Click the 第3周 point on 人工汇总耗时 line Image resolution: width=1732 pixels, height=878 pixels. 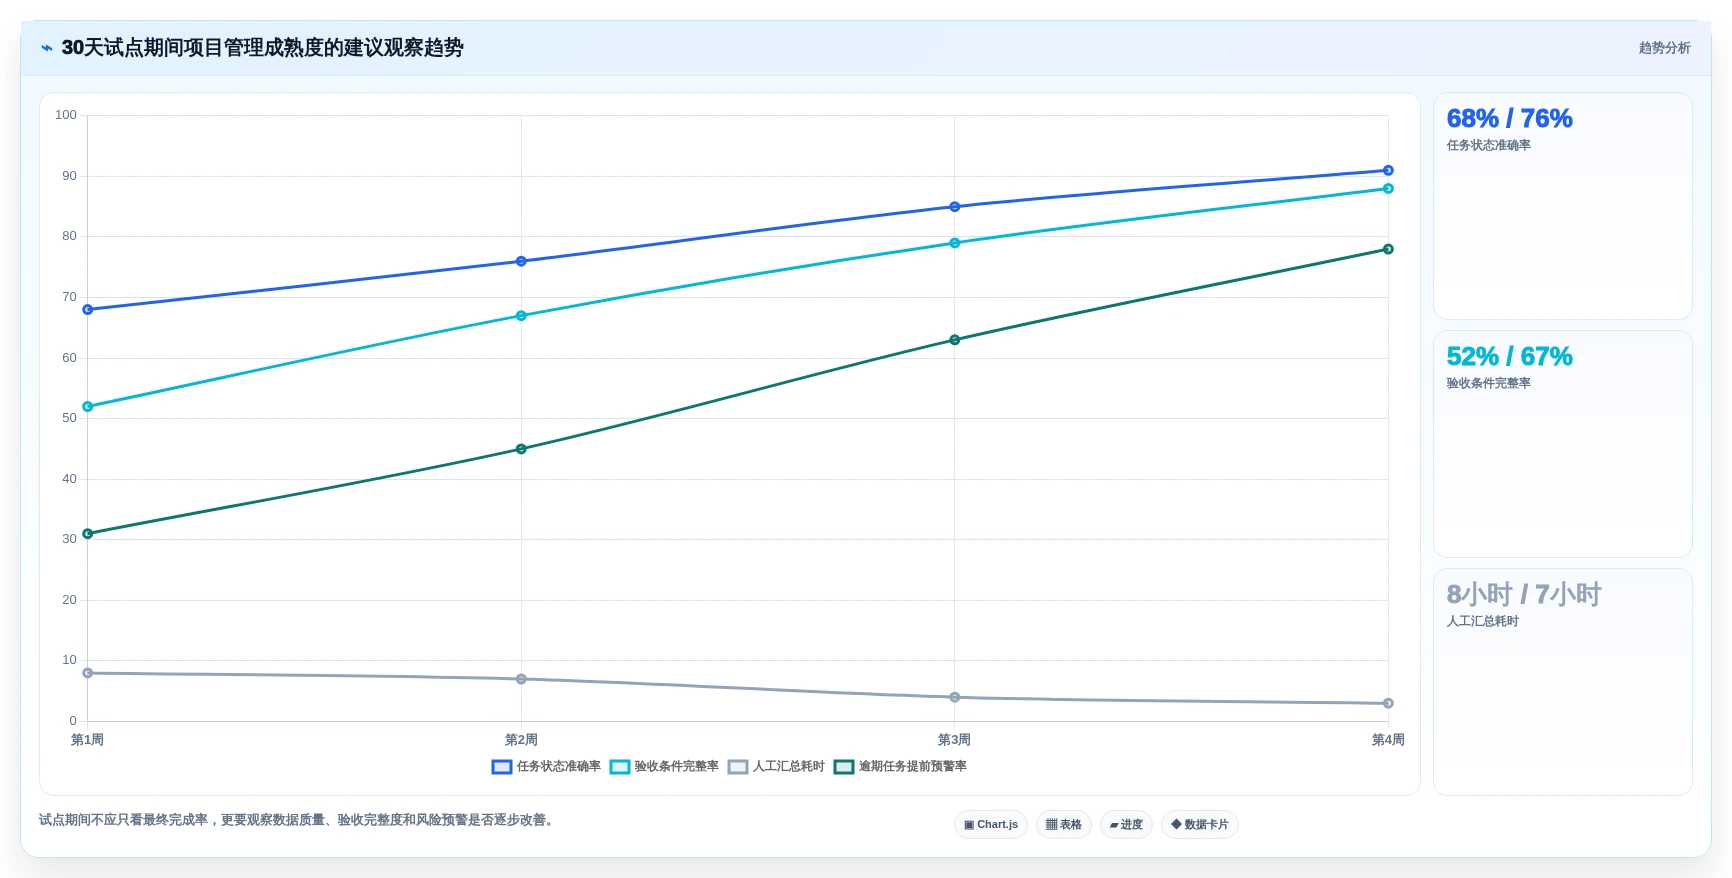tap(955, 698)
